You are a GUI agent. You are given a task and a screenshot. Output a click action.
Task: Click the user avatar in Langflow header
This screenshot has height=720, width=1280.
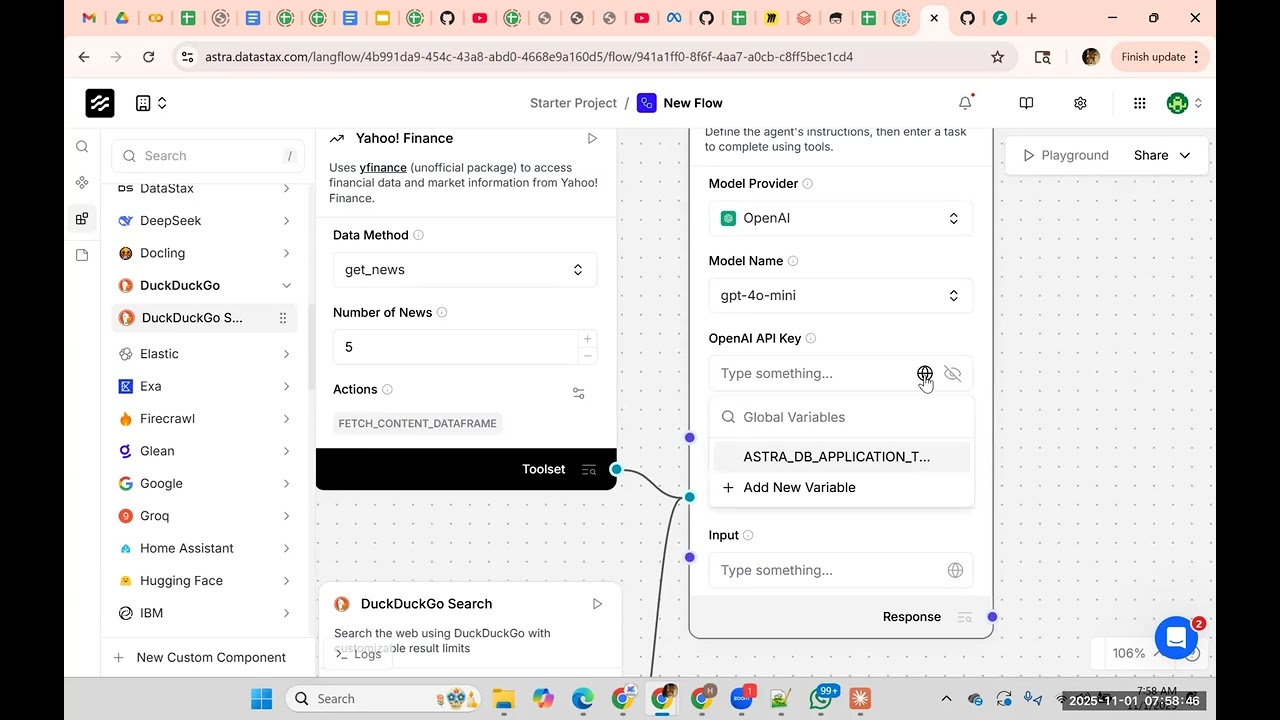point(1177,103)
